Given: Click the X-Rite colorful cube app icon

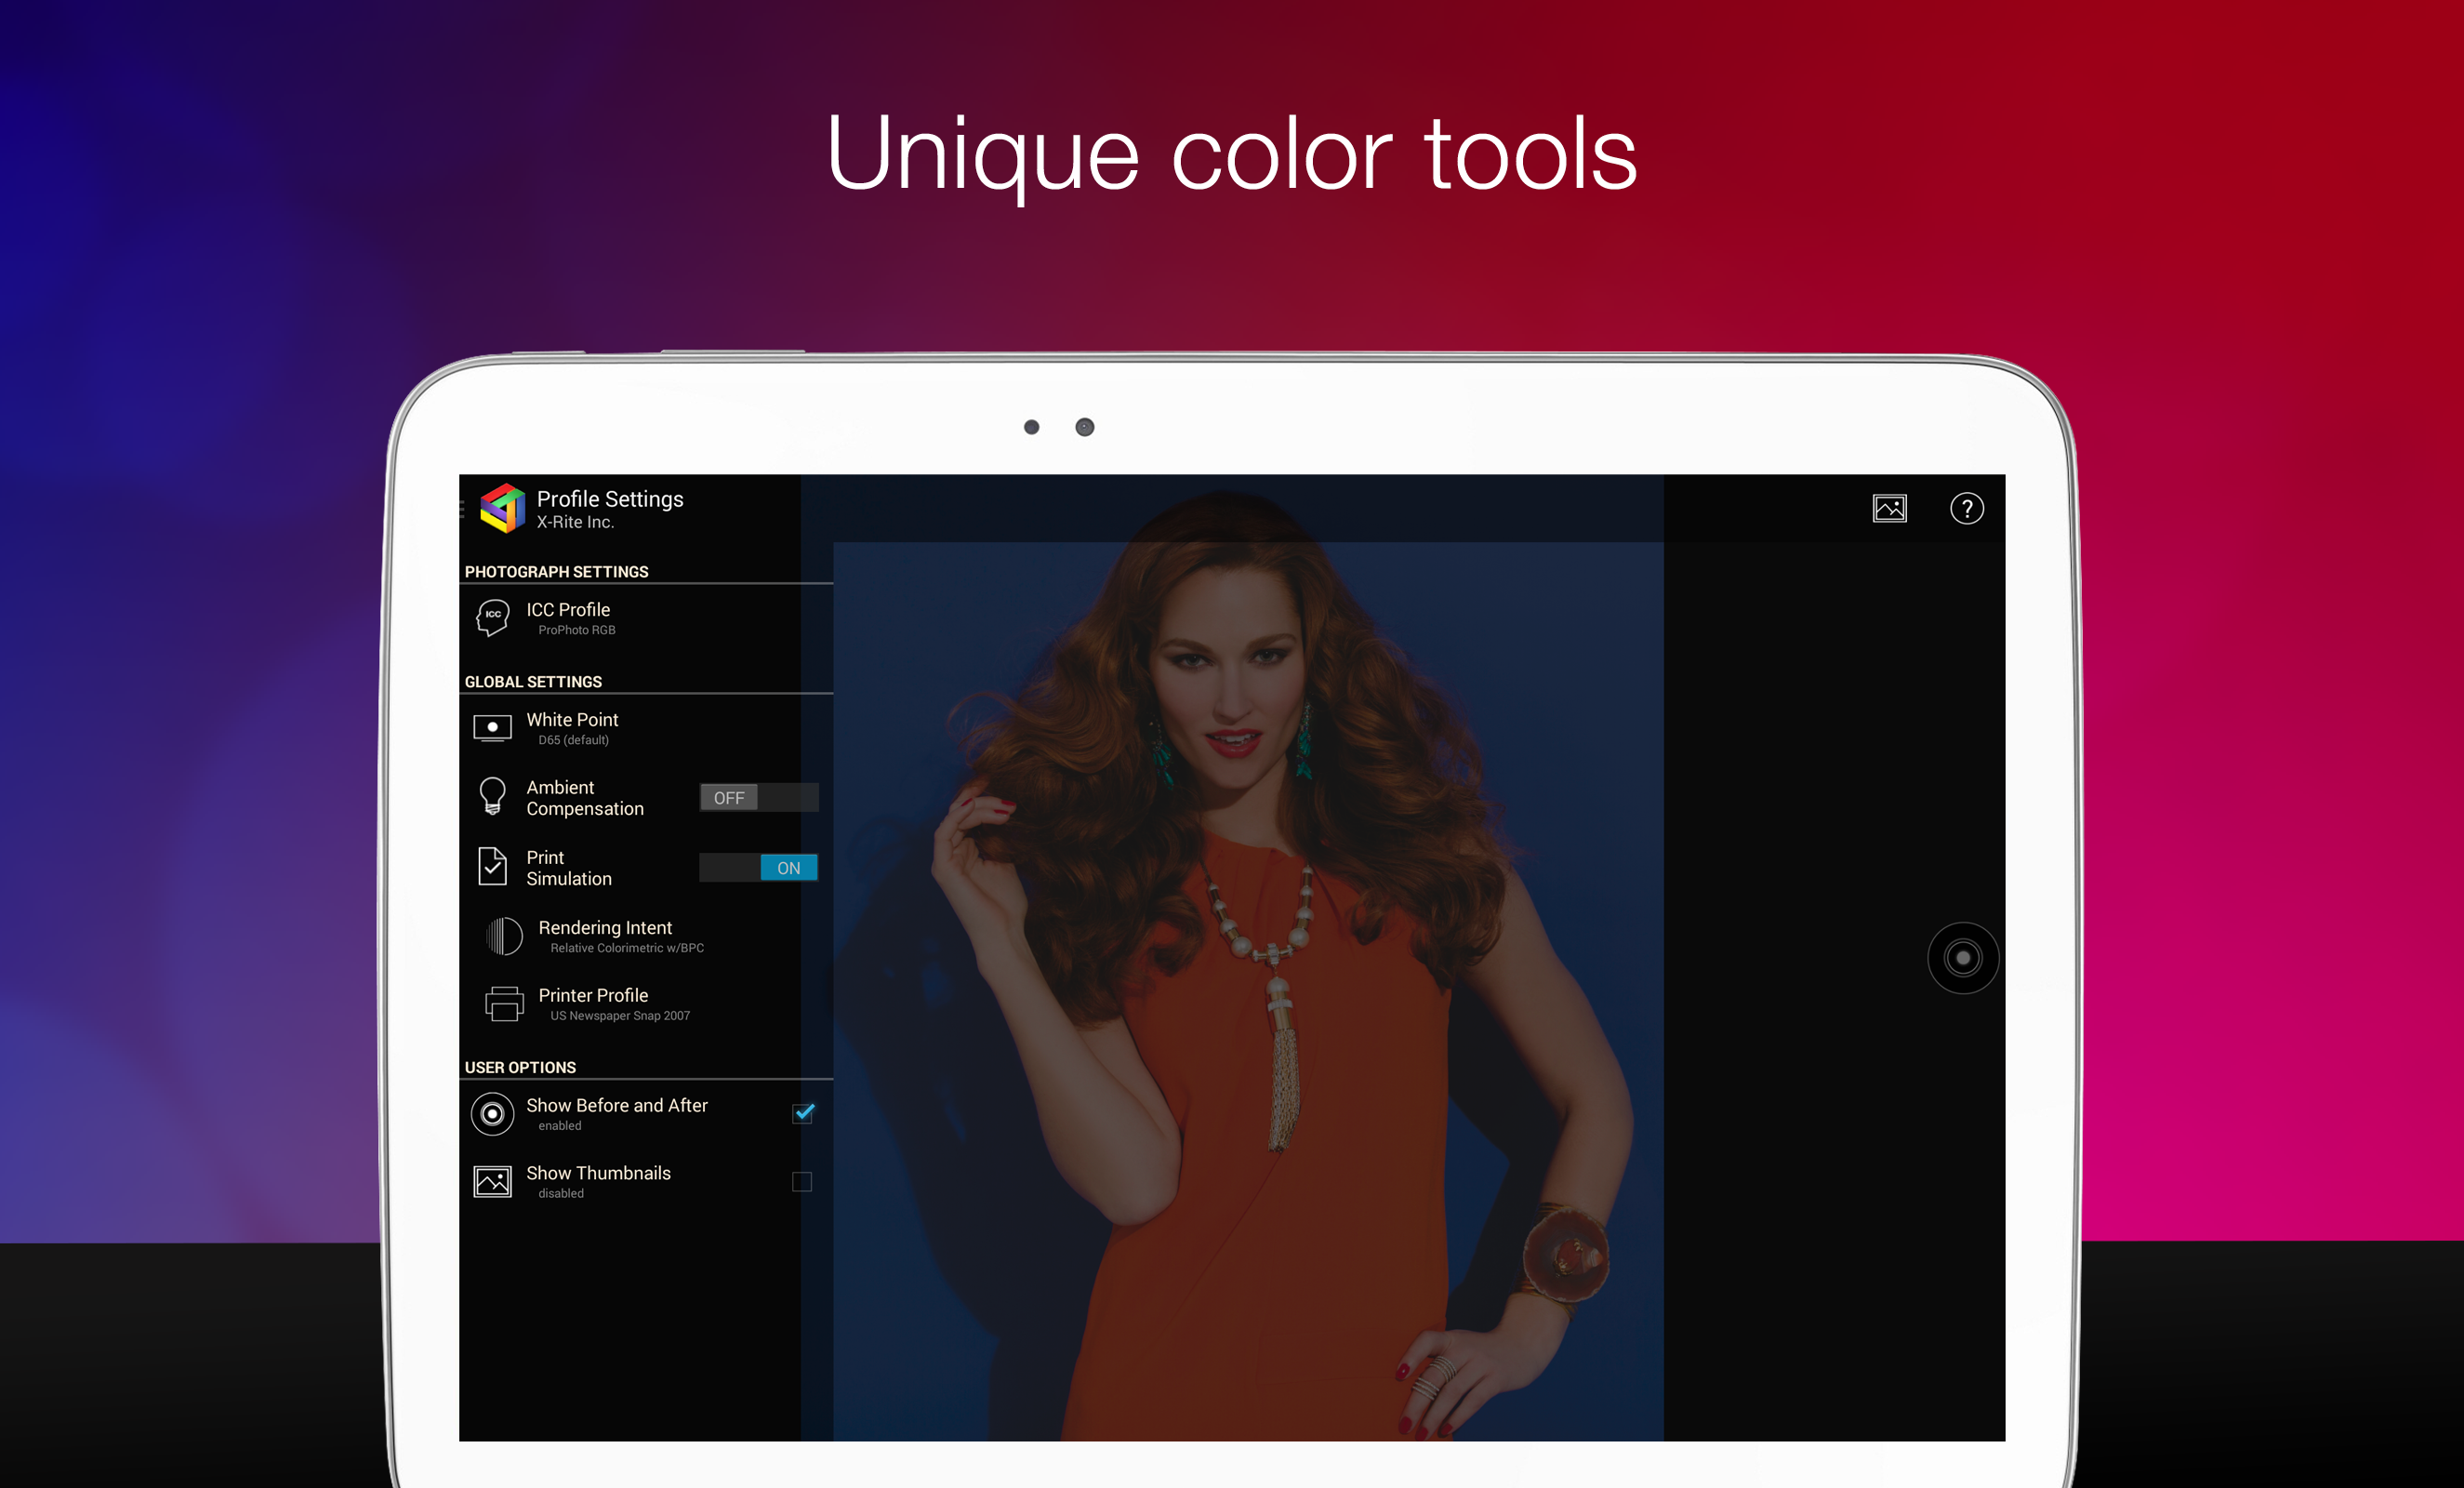Looking at the screenshot, I should coord(502,508).
